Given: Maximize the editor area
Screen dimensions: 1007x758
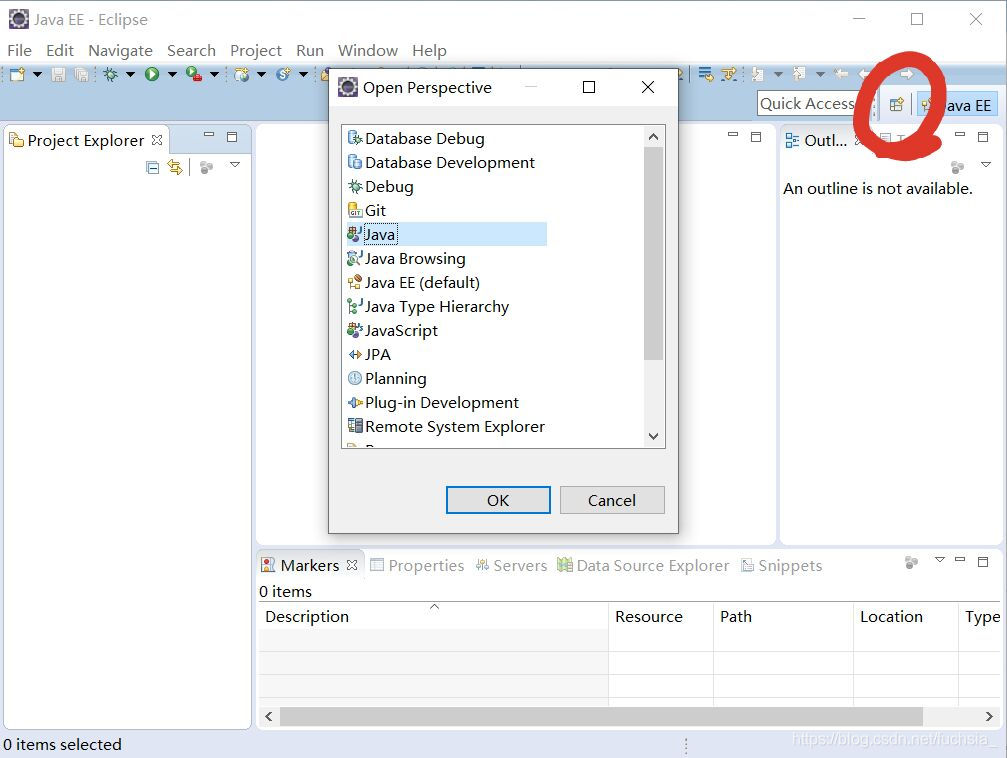Looking at the screenshot, I should click(x=756, y=137).
